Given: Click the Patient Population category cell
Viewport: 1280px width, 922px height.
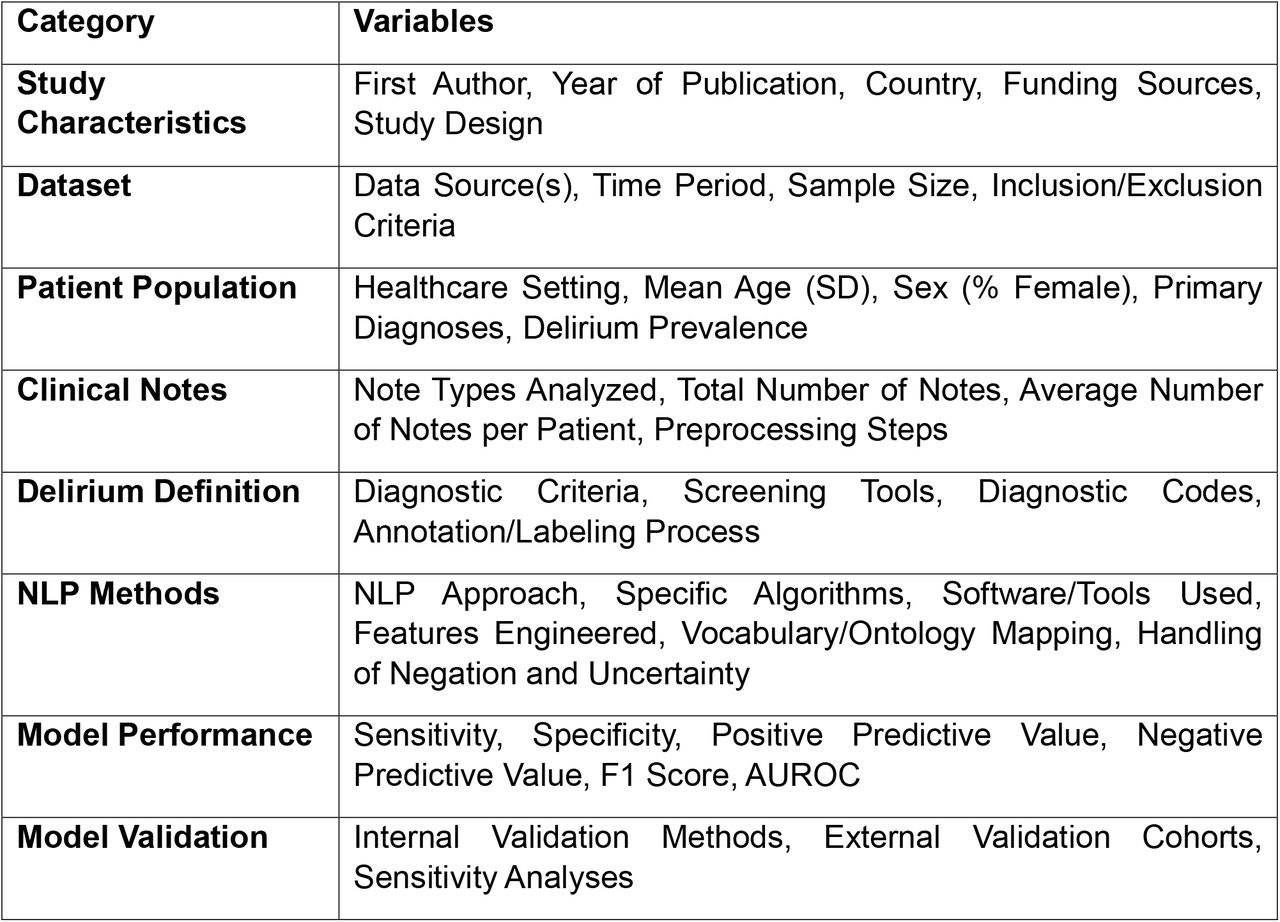Looking at the screenshot, I should (158, 288).
